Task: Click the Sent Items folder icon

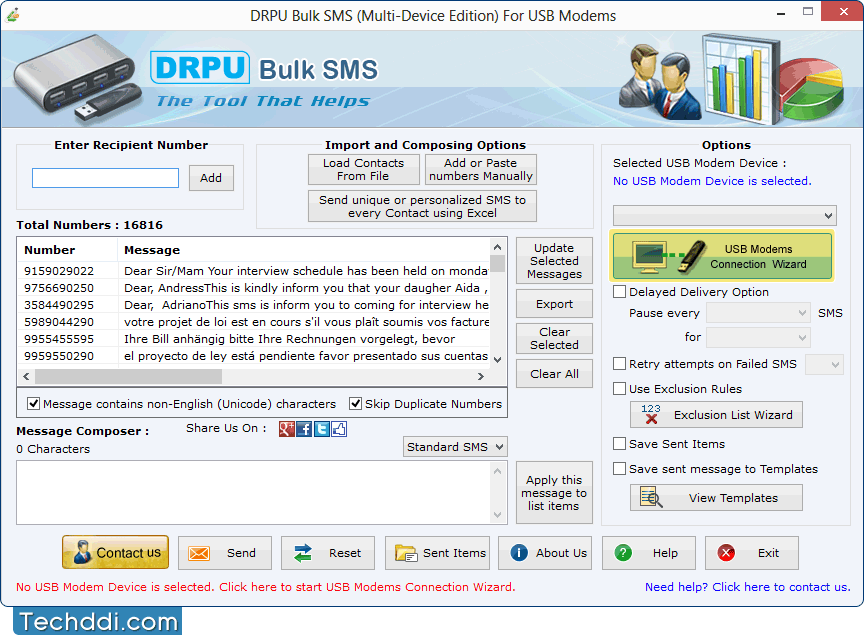Action: (406, 553)
